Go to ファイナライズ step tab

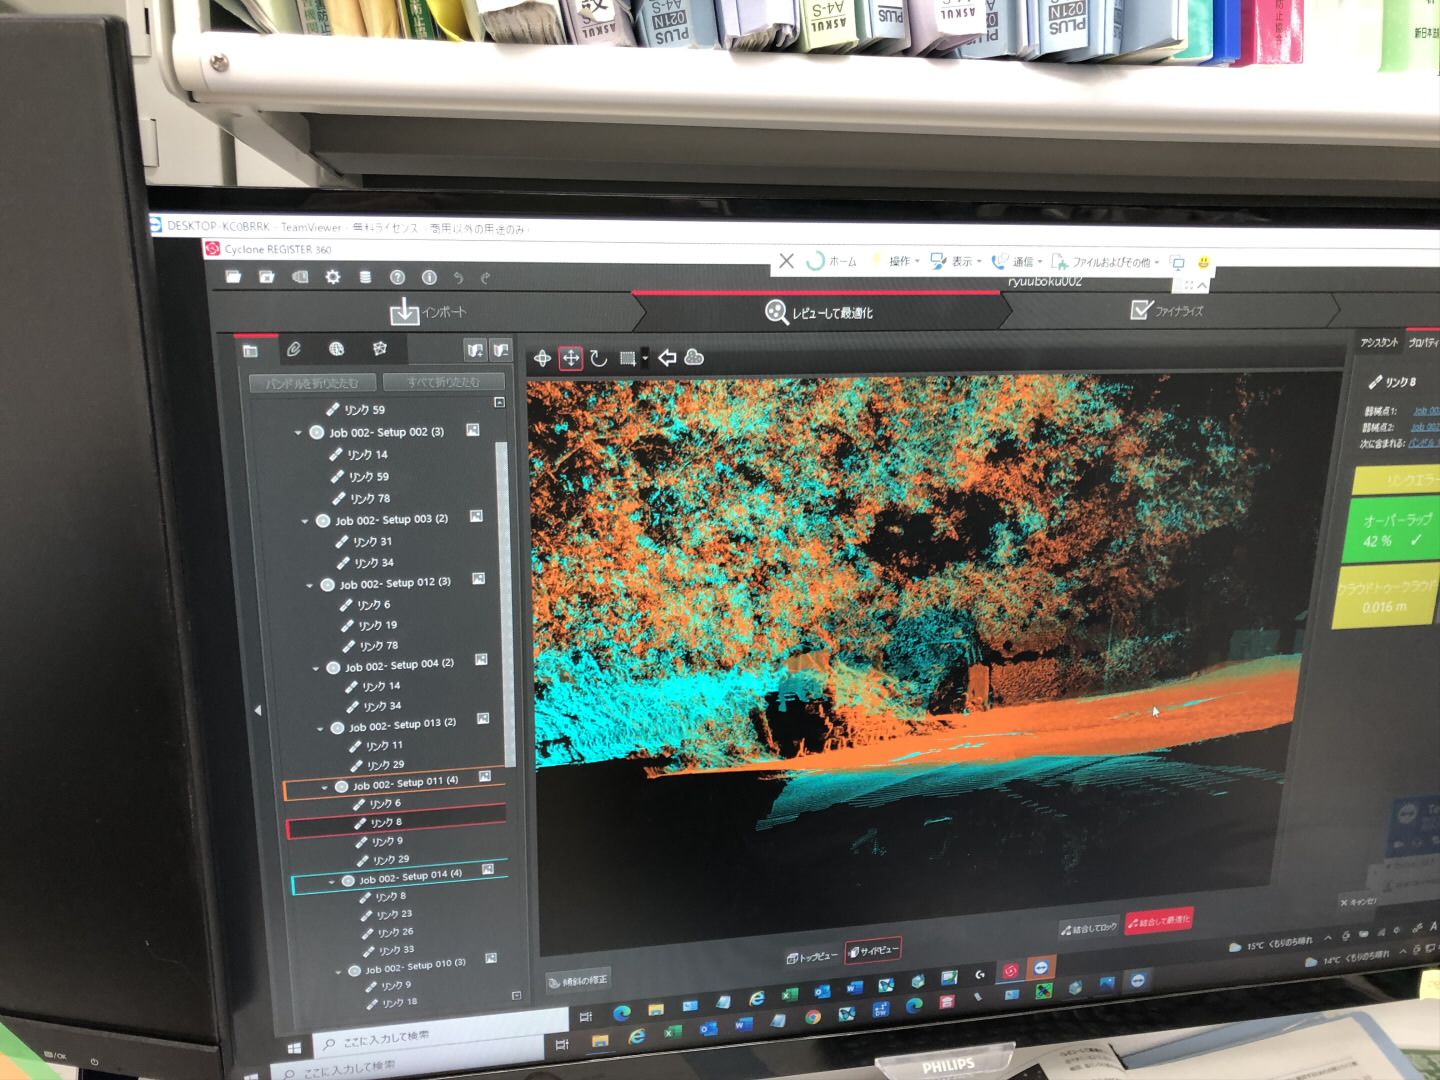click(1168, 311)
